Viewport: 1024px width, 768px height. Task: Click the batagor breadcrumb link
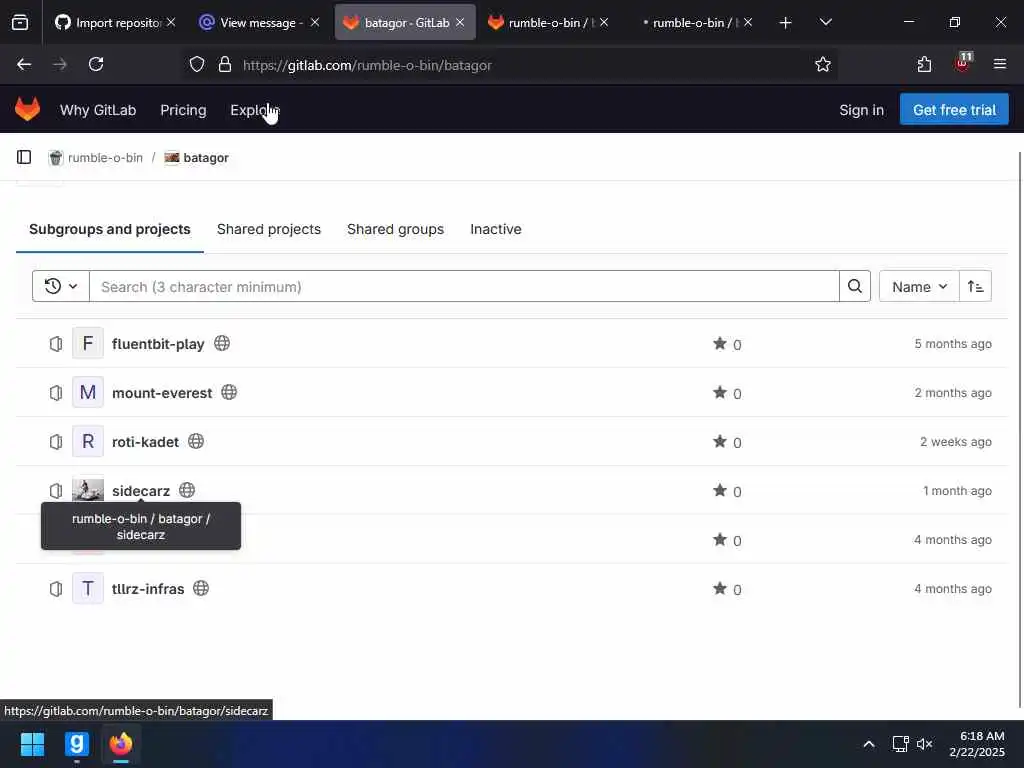(206, 157)
